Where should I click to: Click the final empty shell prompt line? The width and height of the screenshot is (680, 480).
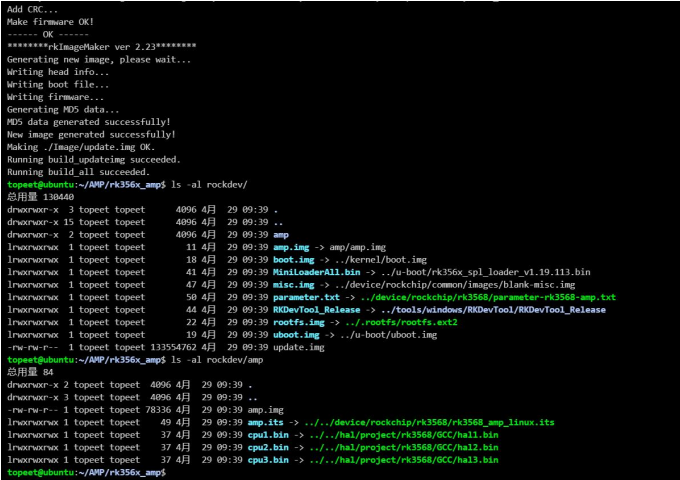(86, 473)
